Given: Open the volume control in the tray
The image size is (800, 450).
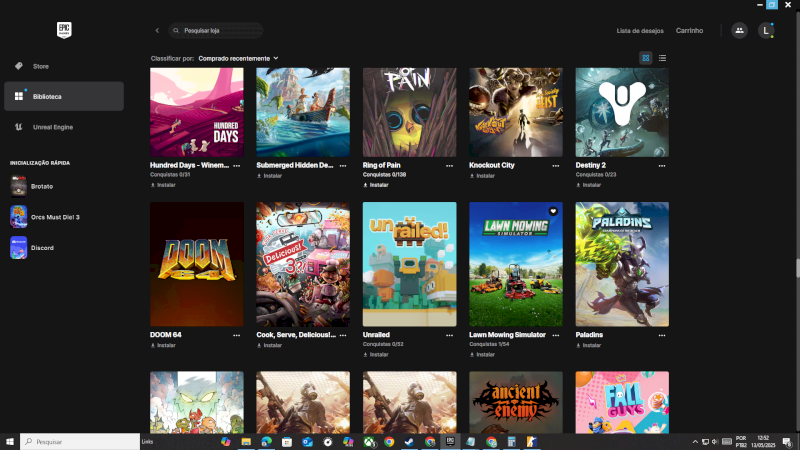Looking at the screenshot, I should pos(715,442).
